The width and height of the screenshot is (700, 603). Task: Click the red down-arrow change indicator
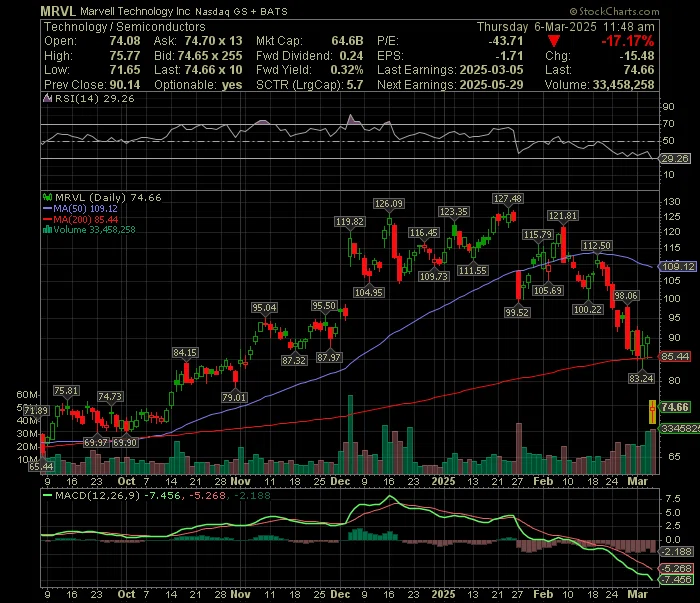(554, 42)
